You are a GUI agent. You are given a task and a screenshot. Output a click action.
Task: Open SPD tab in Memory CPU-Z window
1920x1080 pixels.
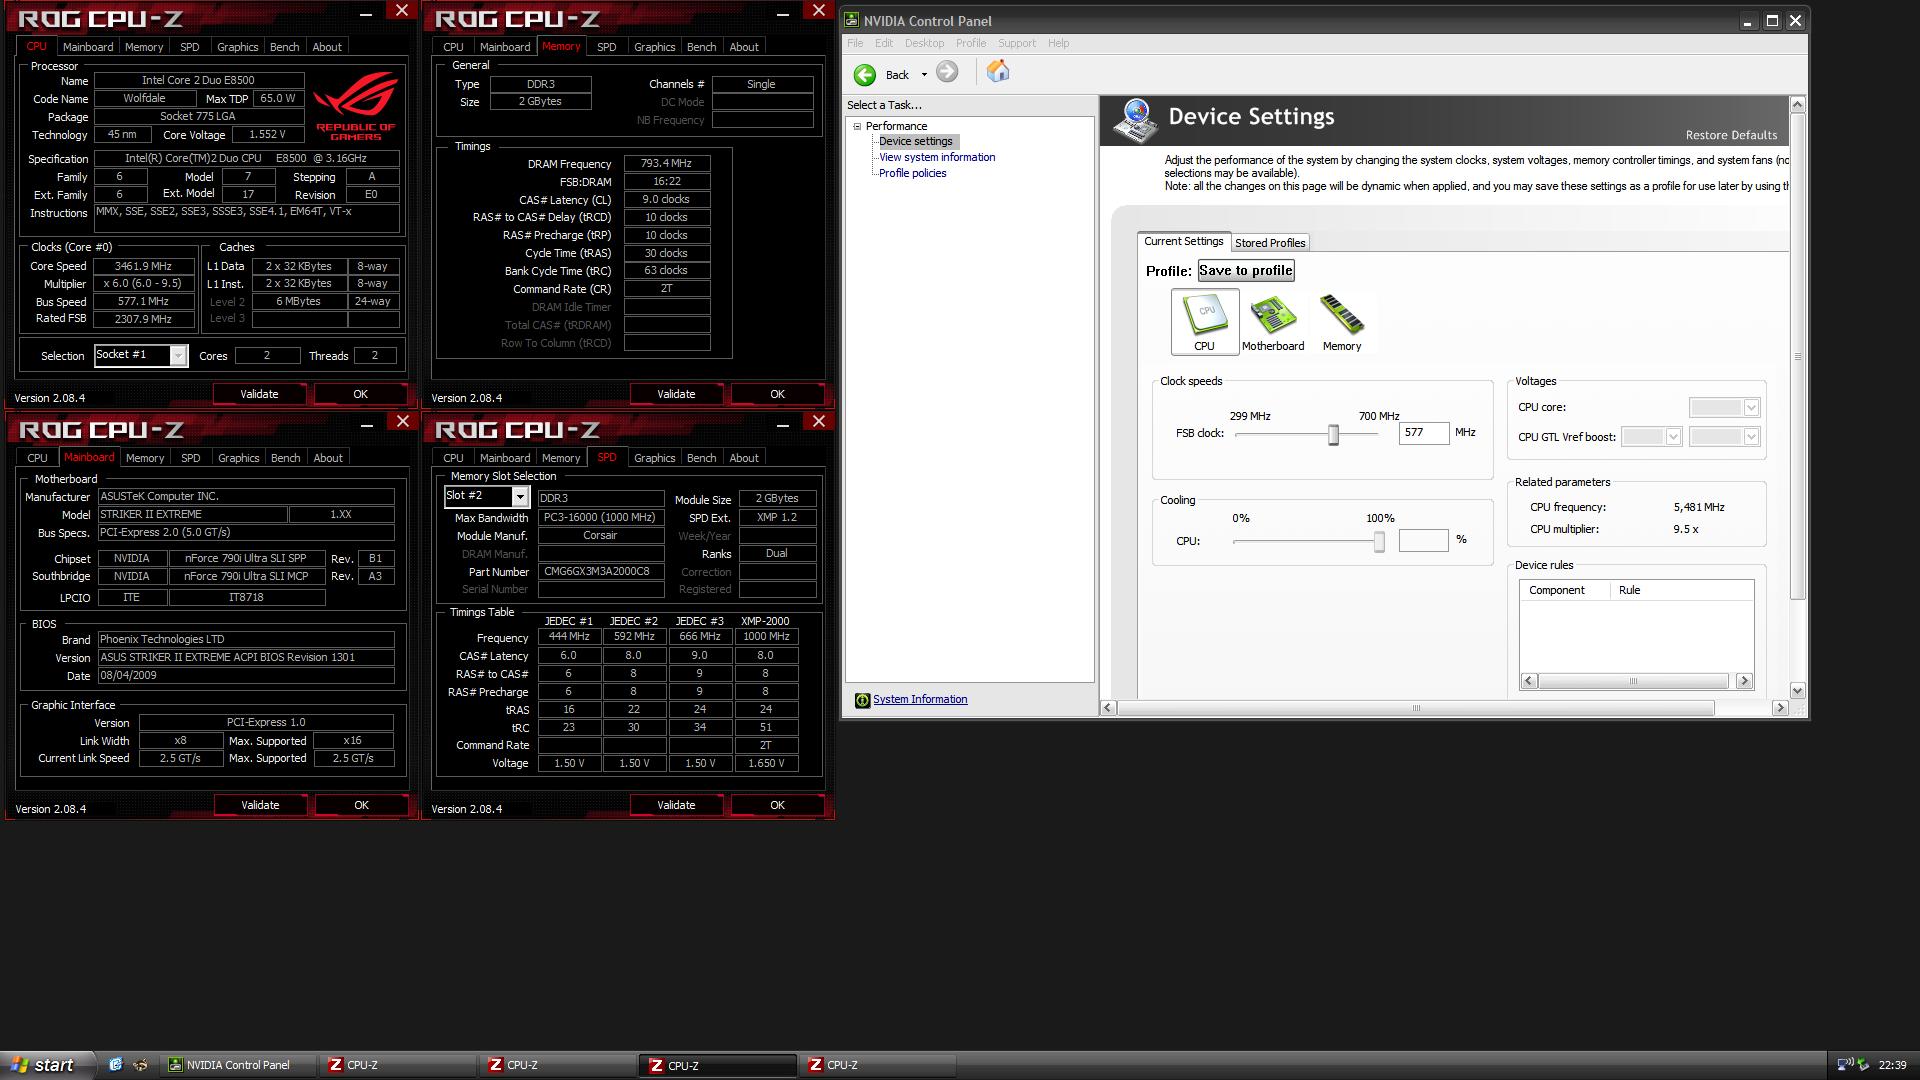pyautogui.click(x=607, y=47)
